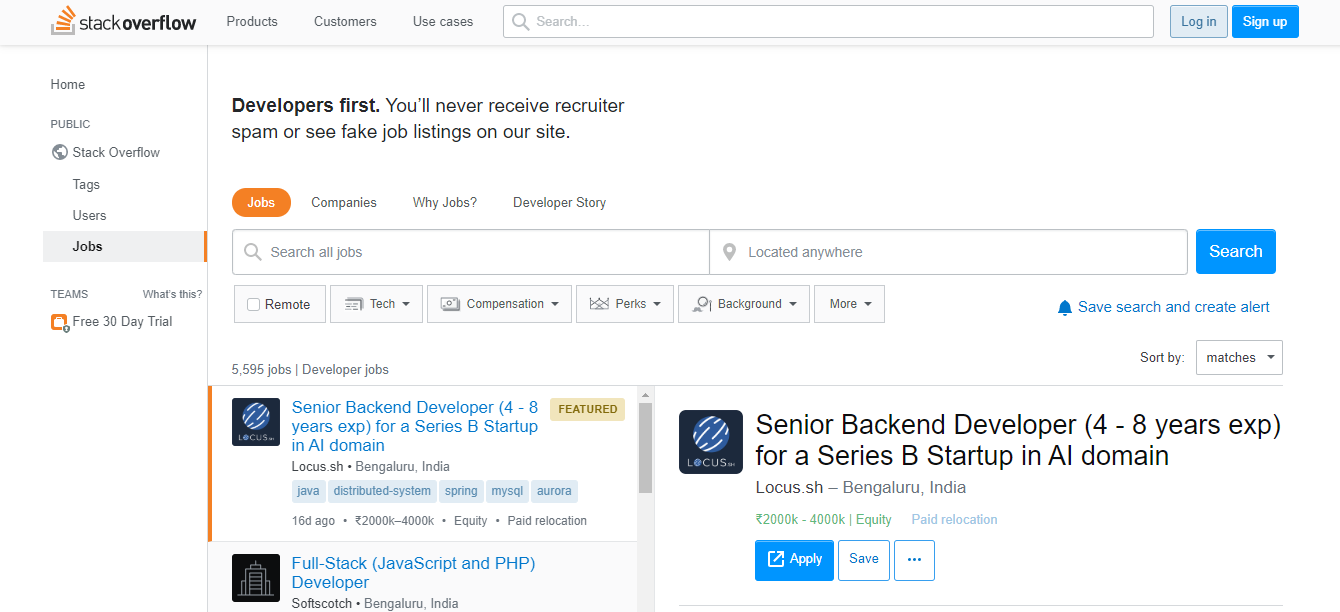
Task: Expand the Tech filter dropdown
Action: pyautogui.click(x=376, y=304)
